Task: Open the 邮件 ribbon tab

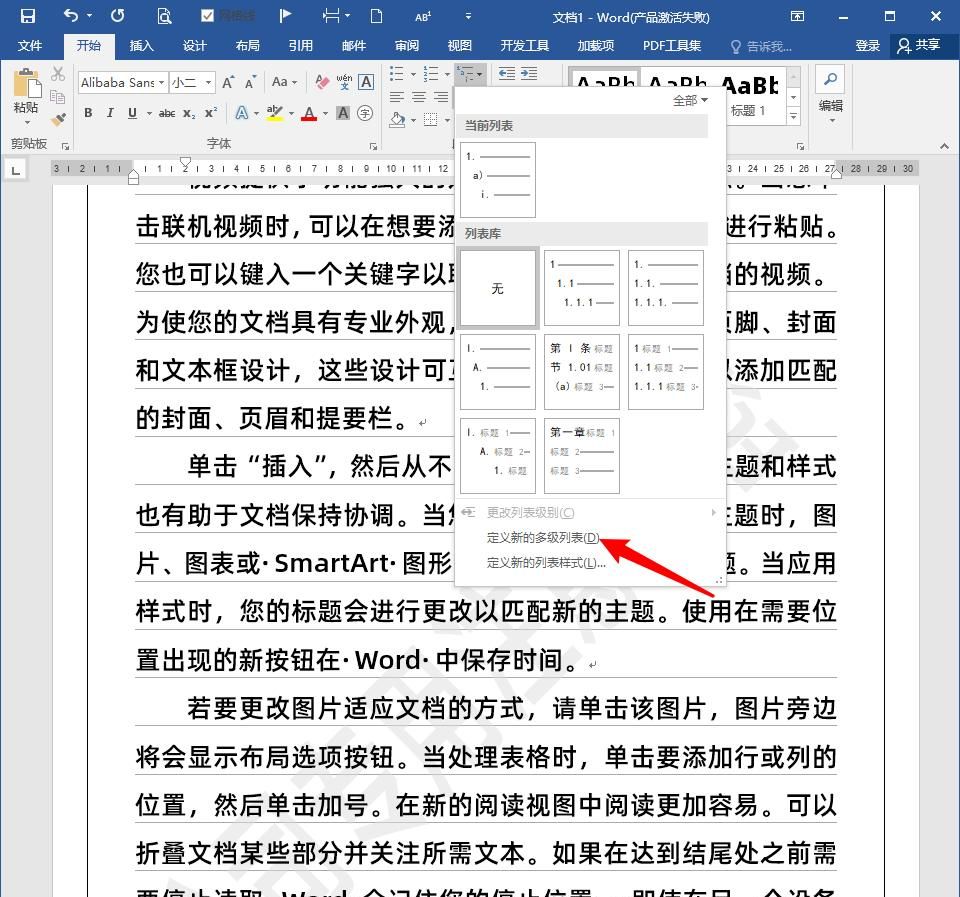Action: [352, 45]
